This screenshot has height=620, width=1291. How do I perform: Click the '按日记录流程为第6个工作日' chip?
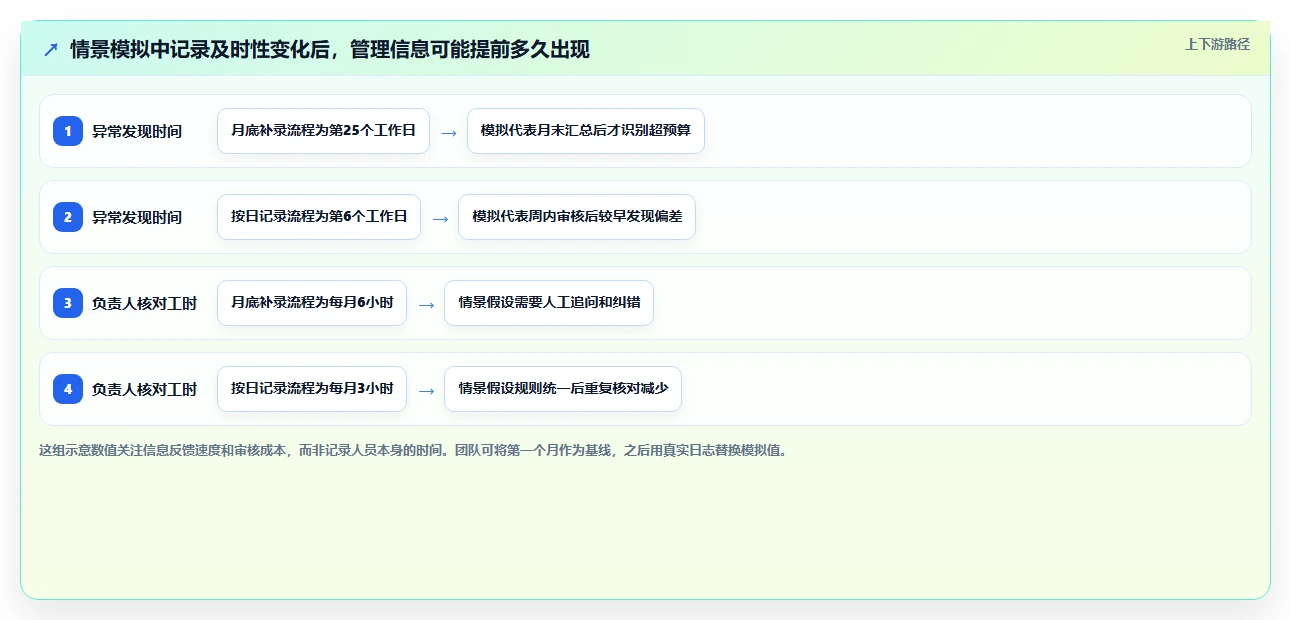(x=319, y=217)
